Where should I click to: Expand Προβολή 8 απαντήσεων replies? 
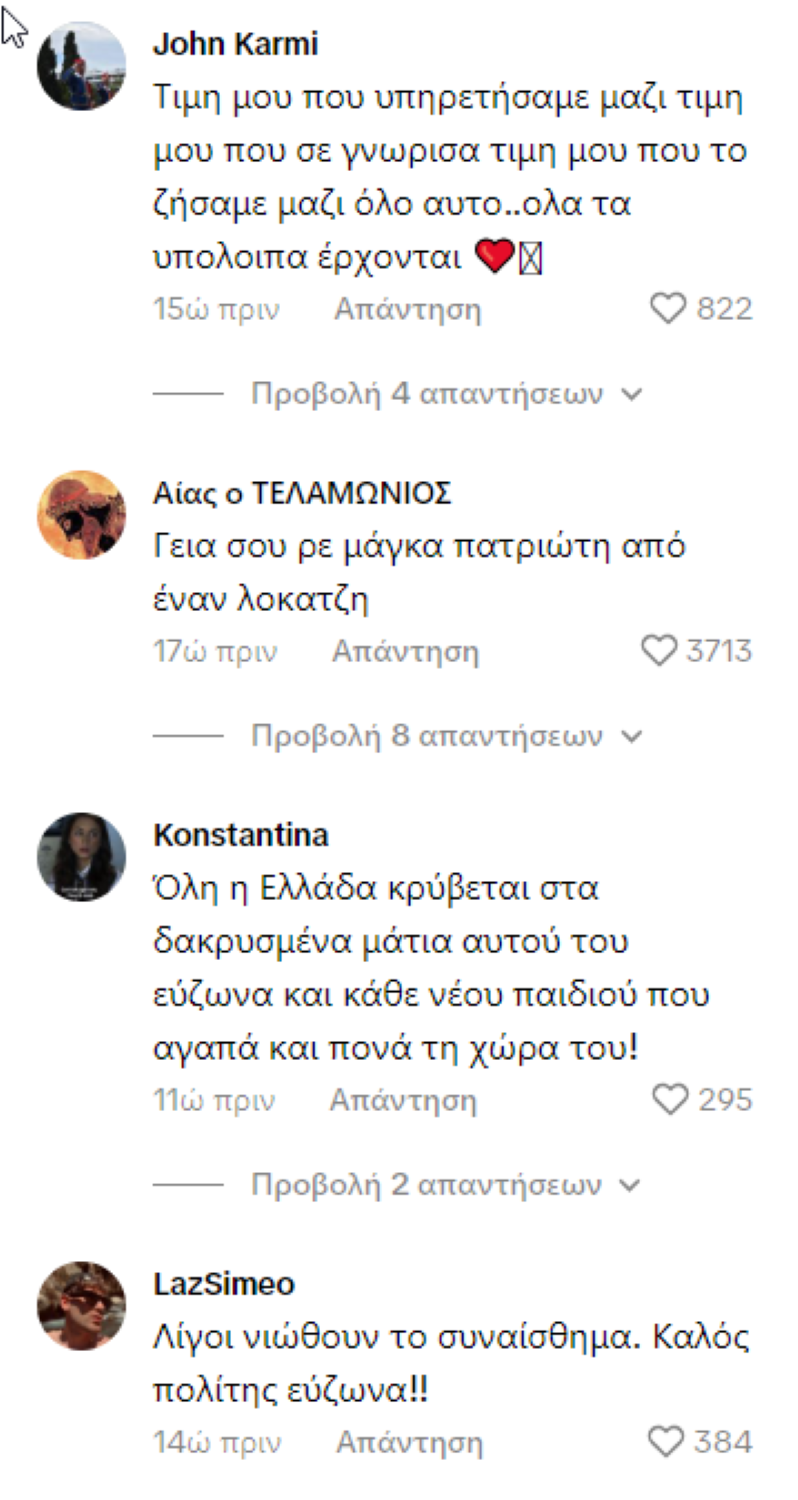coord(446,737)
